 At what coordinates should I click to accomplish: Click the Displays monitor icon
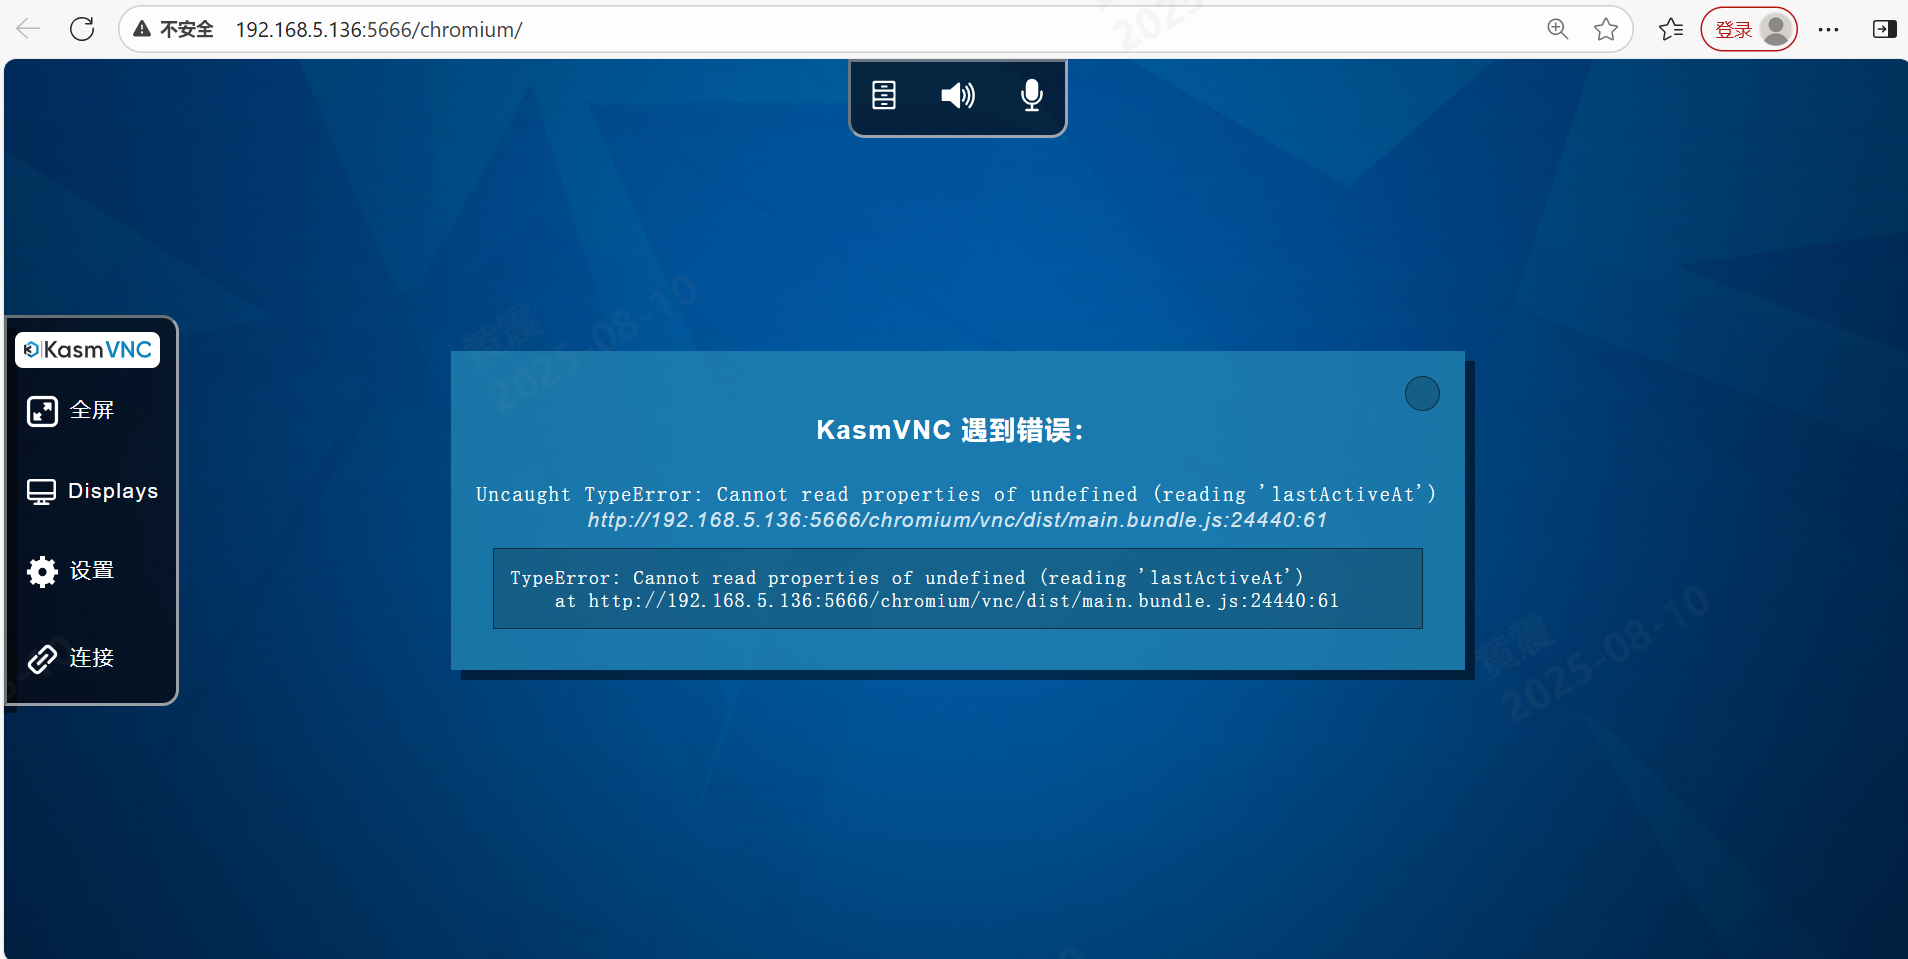(x=42, y=492)
